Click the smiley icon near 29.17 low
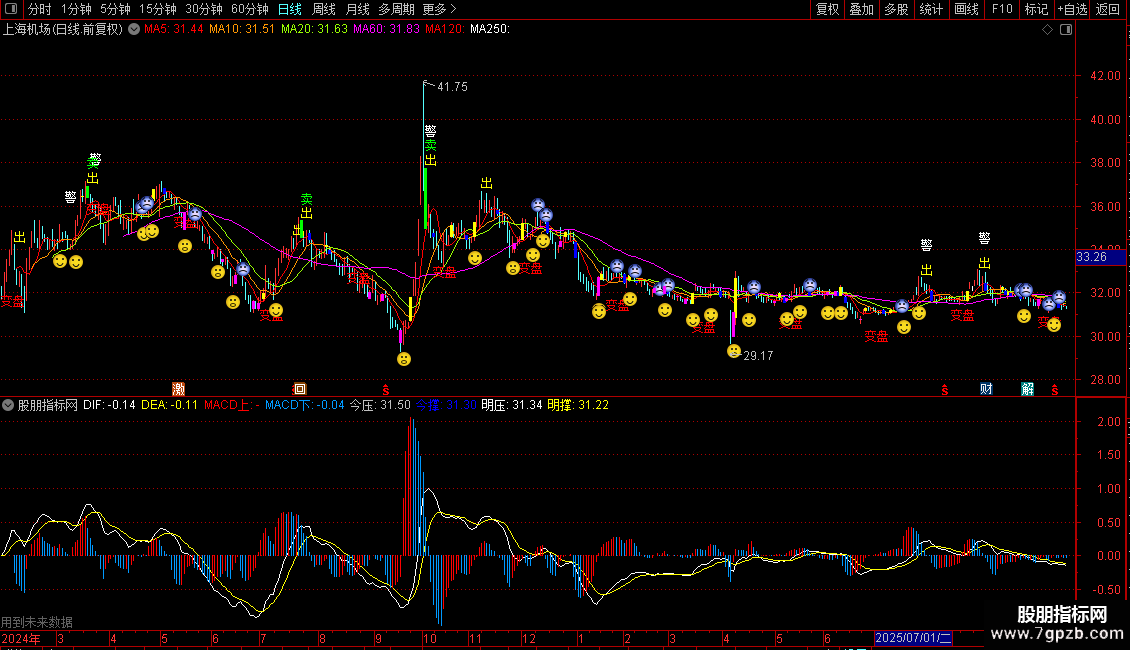The image size is (1130, 650). coord(734,351)
